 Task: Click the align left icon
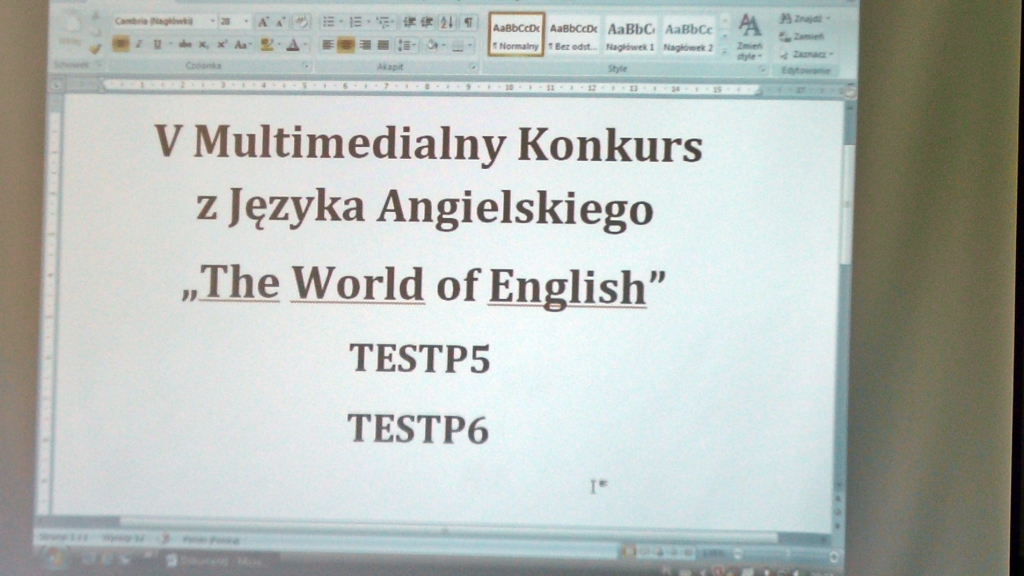click(327, 45)
